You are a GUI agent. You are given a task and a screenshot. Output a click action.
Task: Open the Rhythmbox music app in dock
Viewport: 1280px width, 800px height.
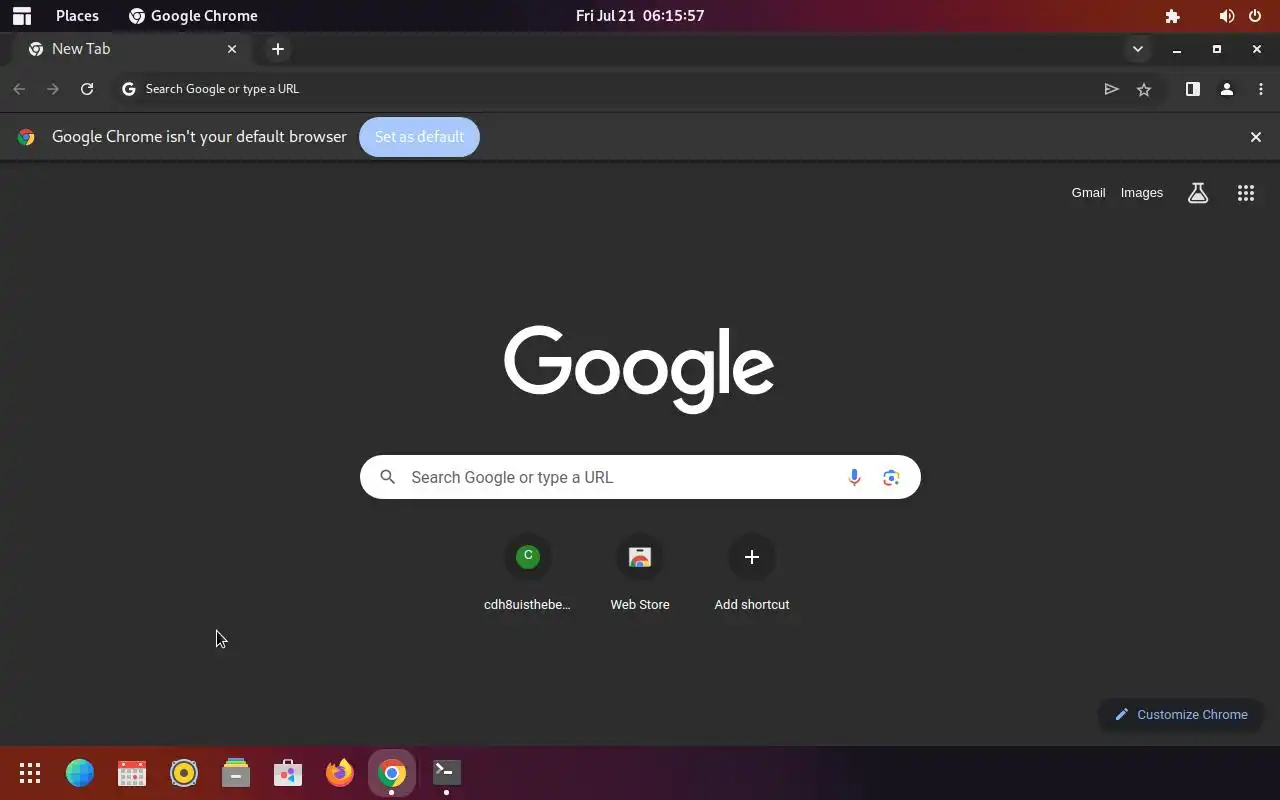pos(184,773)
